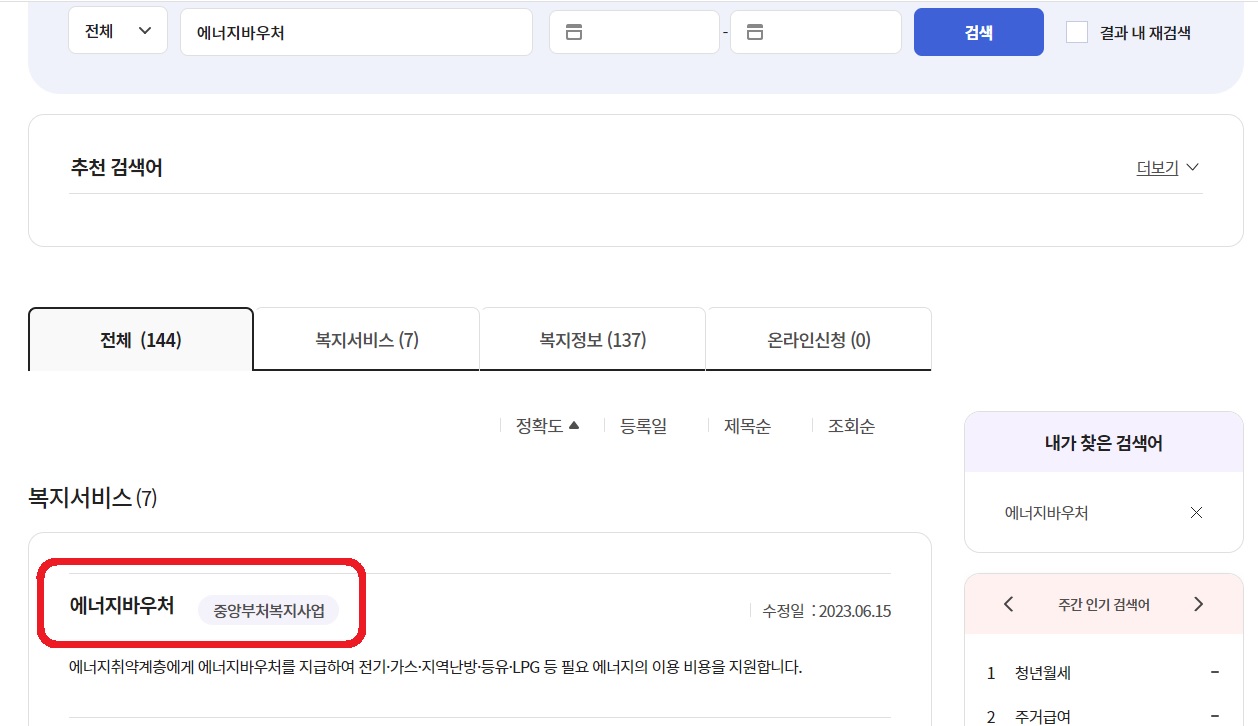This screenshot has height=726, width=1258.
Task: Open the 전체 search category dropdown
Action: point(117,30)
